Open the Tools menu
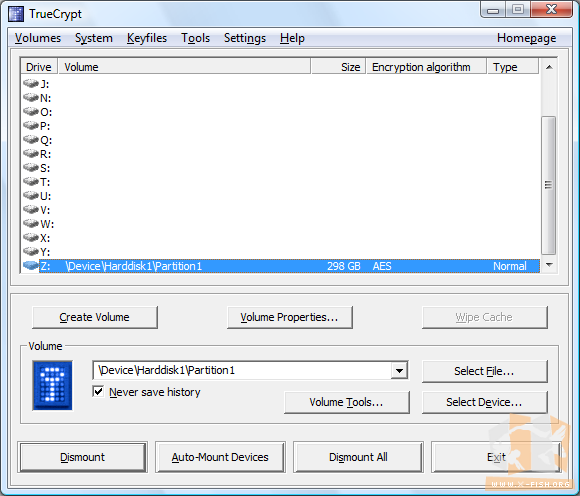 click(195, 38)
